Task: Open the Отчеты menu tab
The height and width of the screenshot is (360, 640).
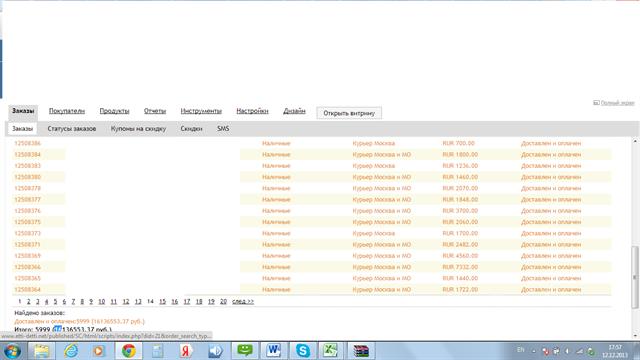Action: point(155,111)
